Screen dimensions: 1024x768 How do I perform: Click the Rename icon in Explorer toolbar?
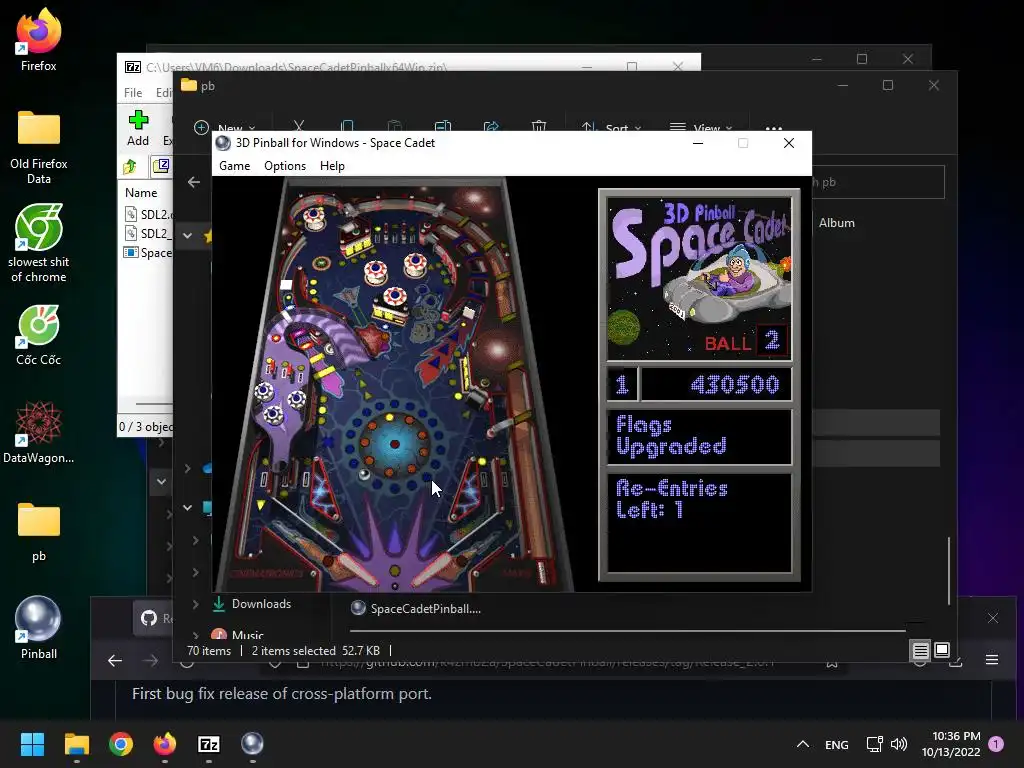coord(443,126)
